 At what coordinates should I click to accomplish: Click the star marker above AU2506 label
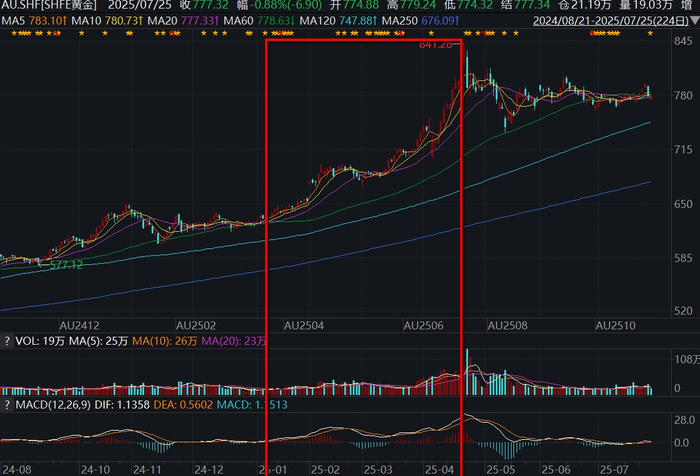431,33
